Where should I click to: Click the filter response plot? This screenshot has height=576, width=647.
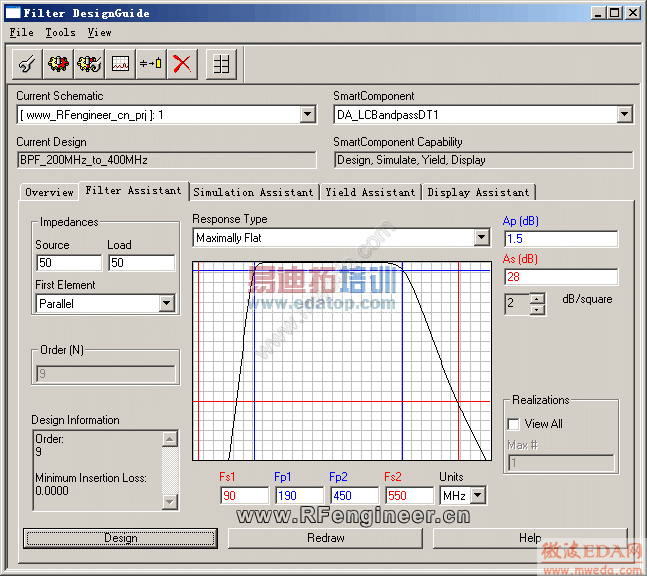[342, 361]
